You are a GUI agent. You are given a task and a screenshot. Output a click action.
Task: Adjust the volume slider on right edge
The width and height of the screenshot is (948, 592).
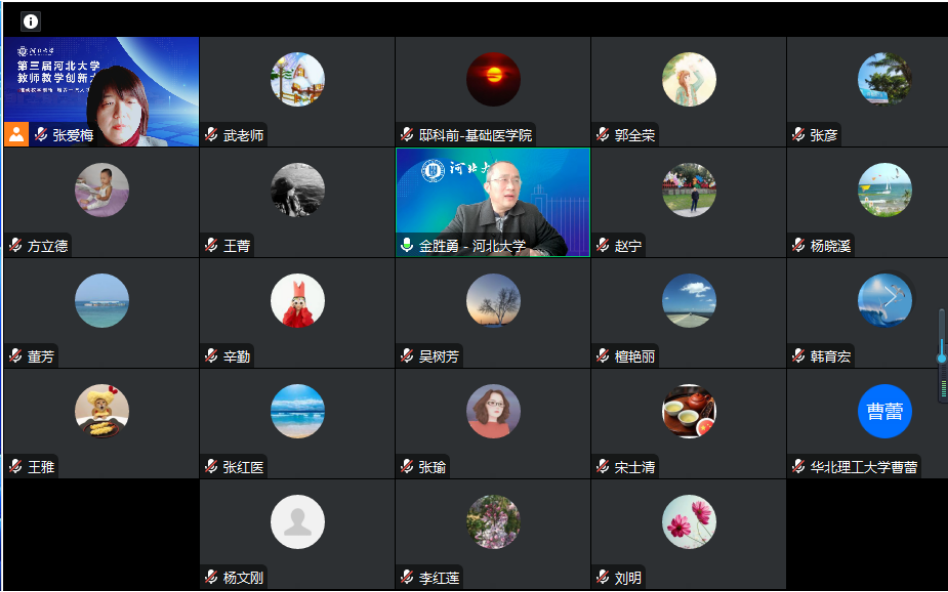point(941,357)
